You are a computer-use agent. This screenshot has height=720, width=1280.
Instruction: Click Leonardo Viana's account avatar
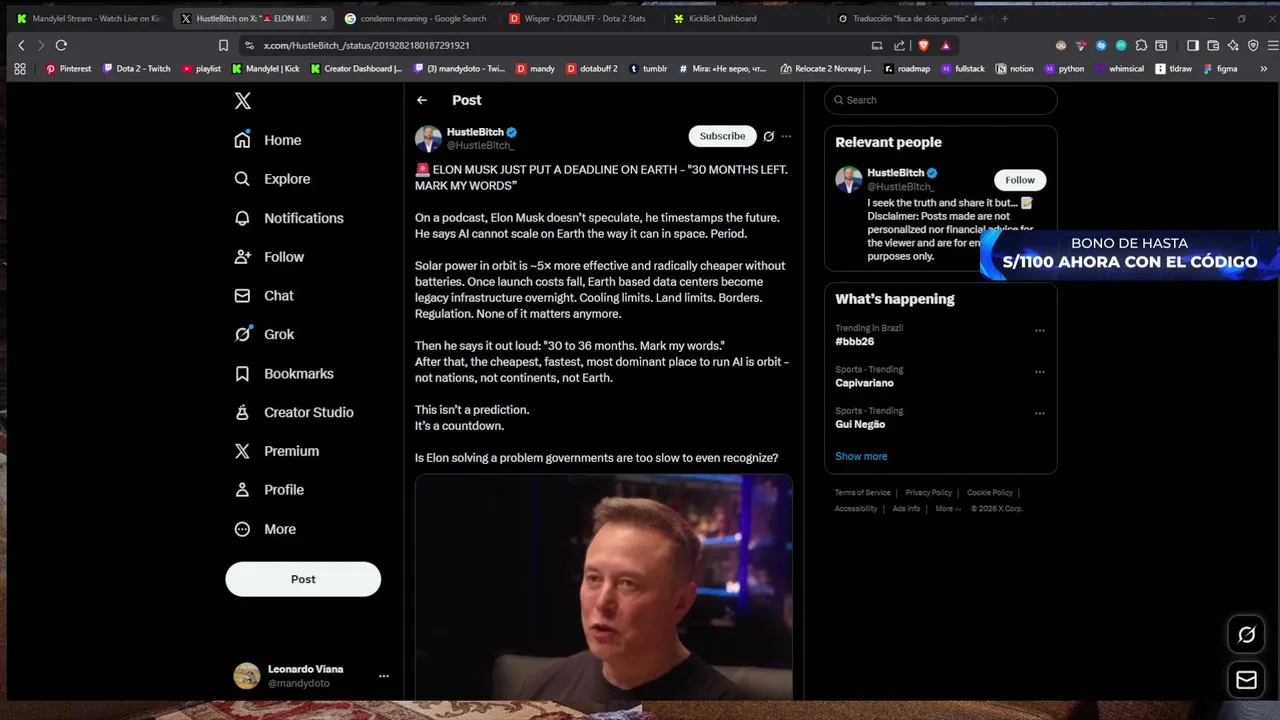tap(247, 676)
